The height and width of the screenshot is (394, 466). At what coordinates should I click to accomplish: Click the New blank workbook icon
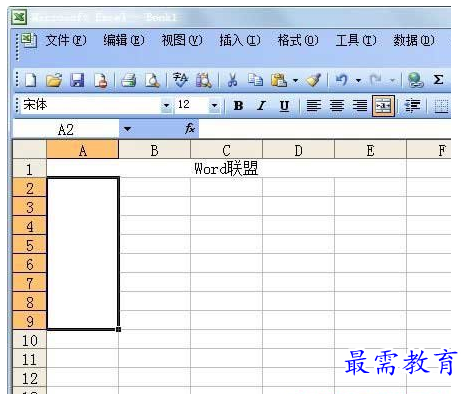tap(31, 80)
